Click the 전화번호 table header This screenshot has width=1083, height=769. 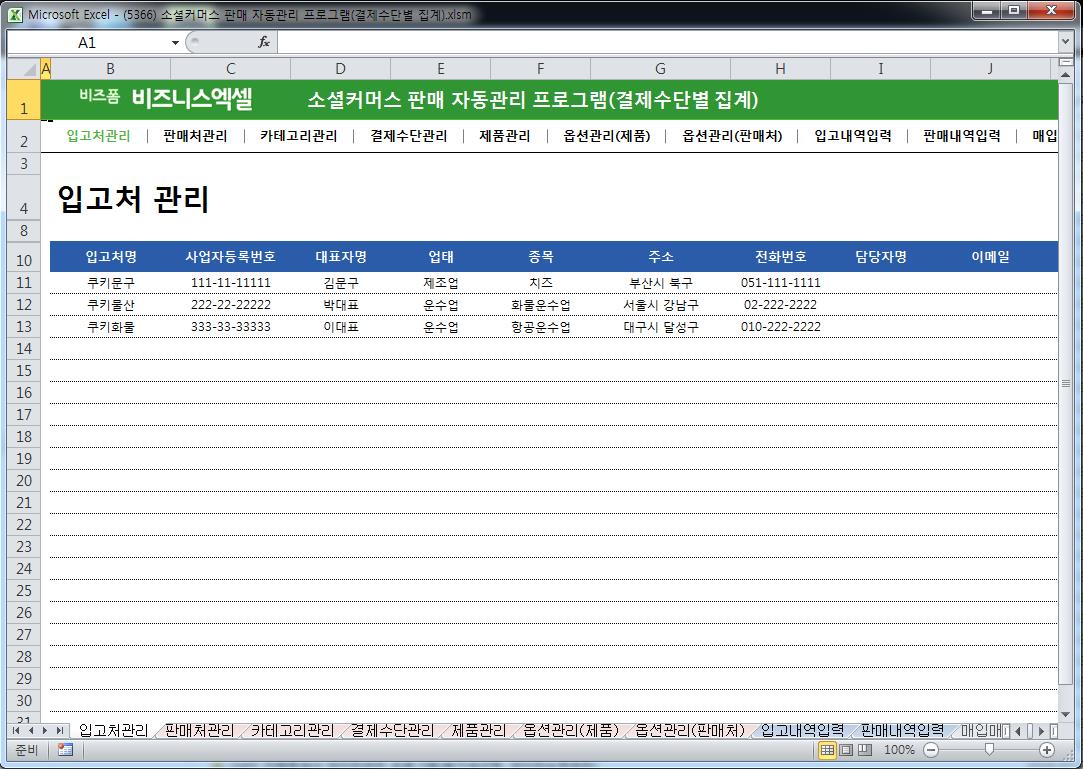[780, 256]
